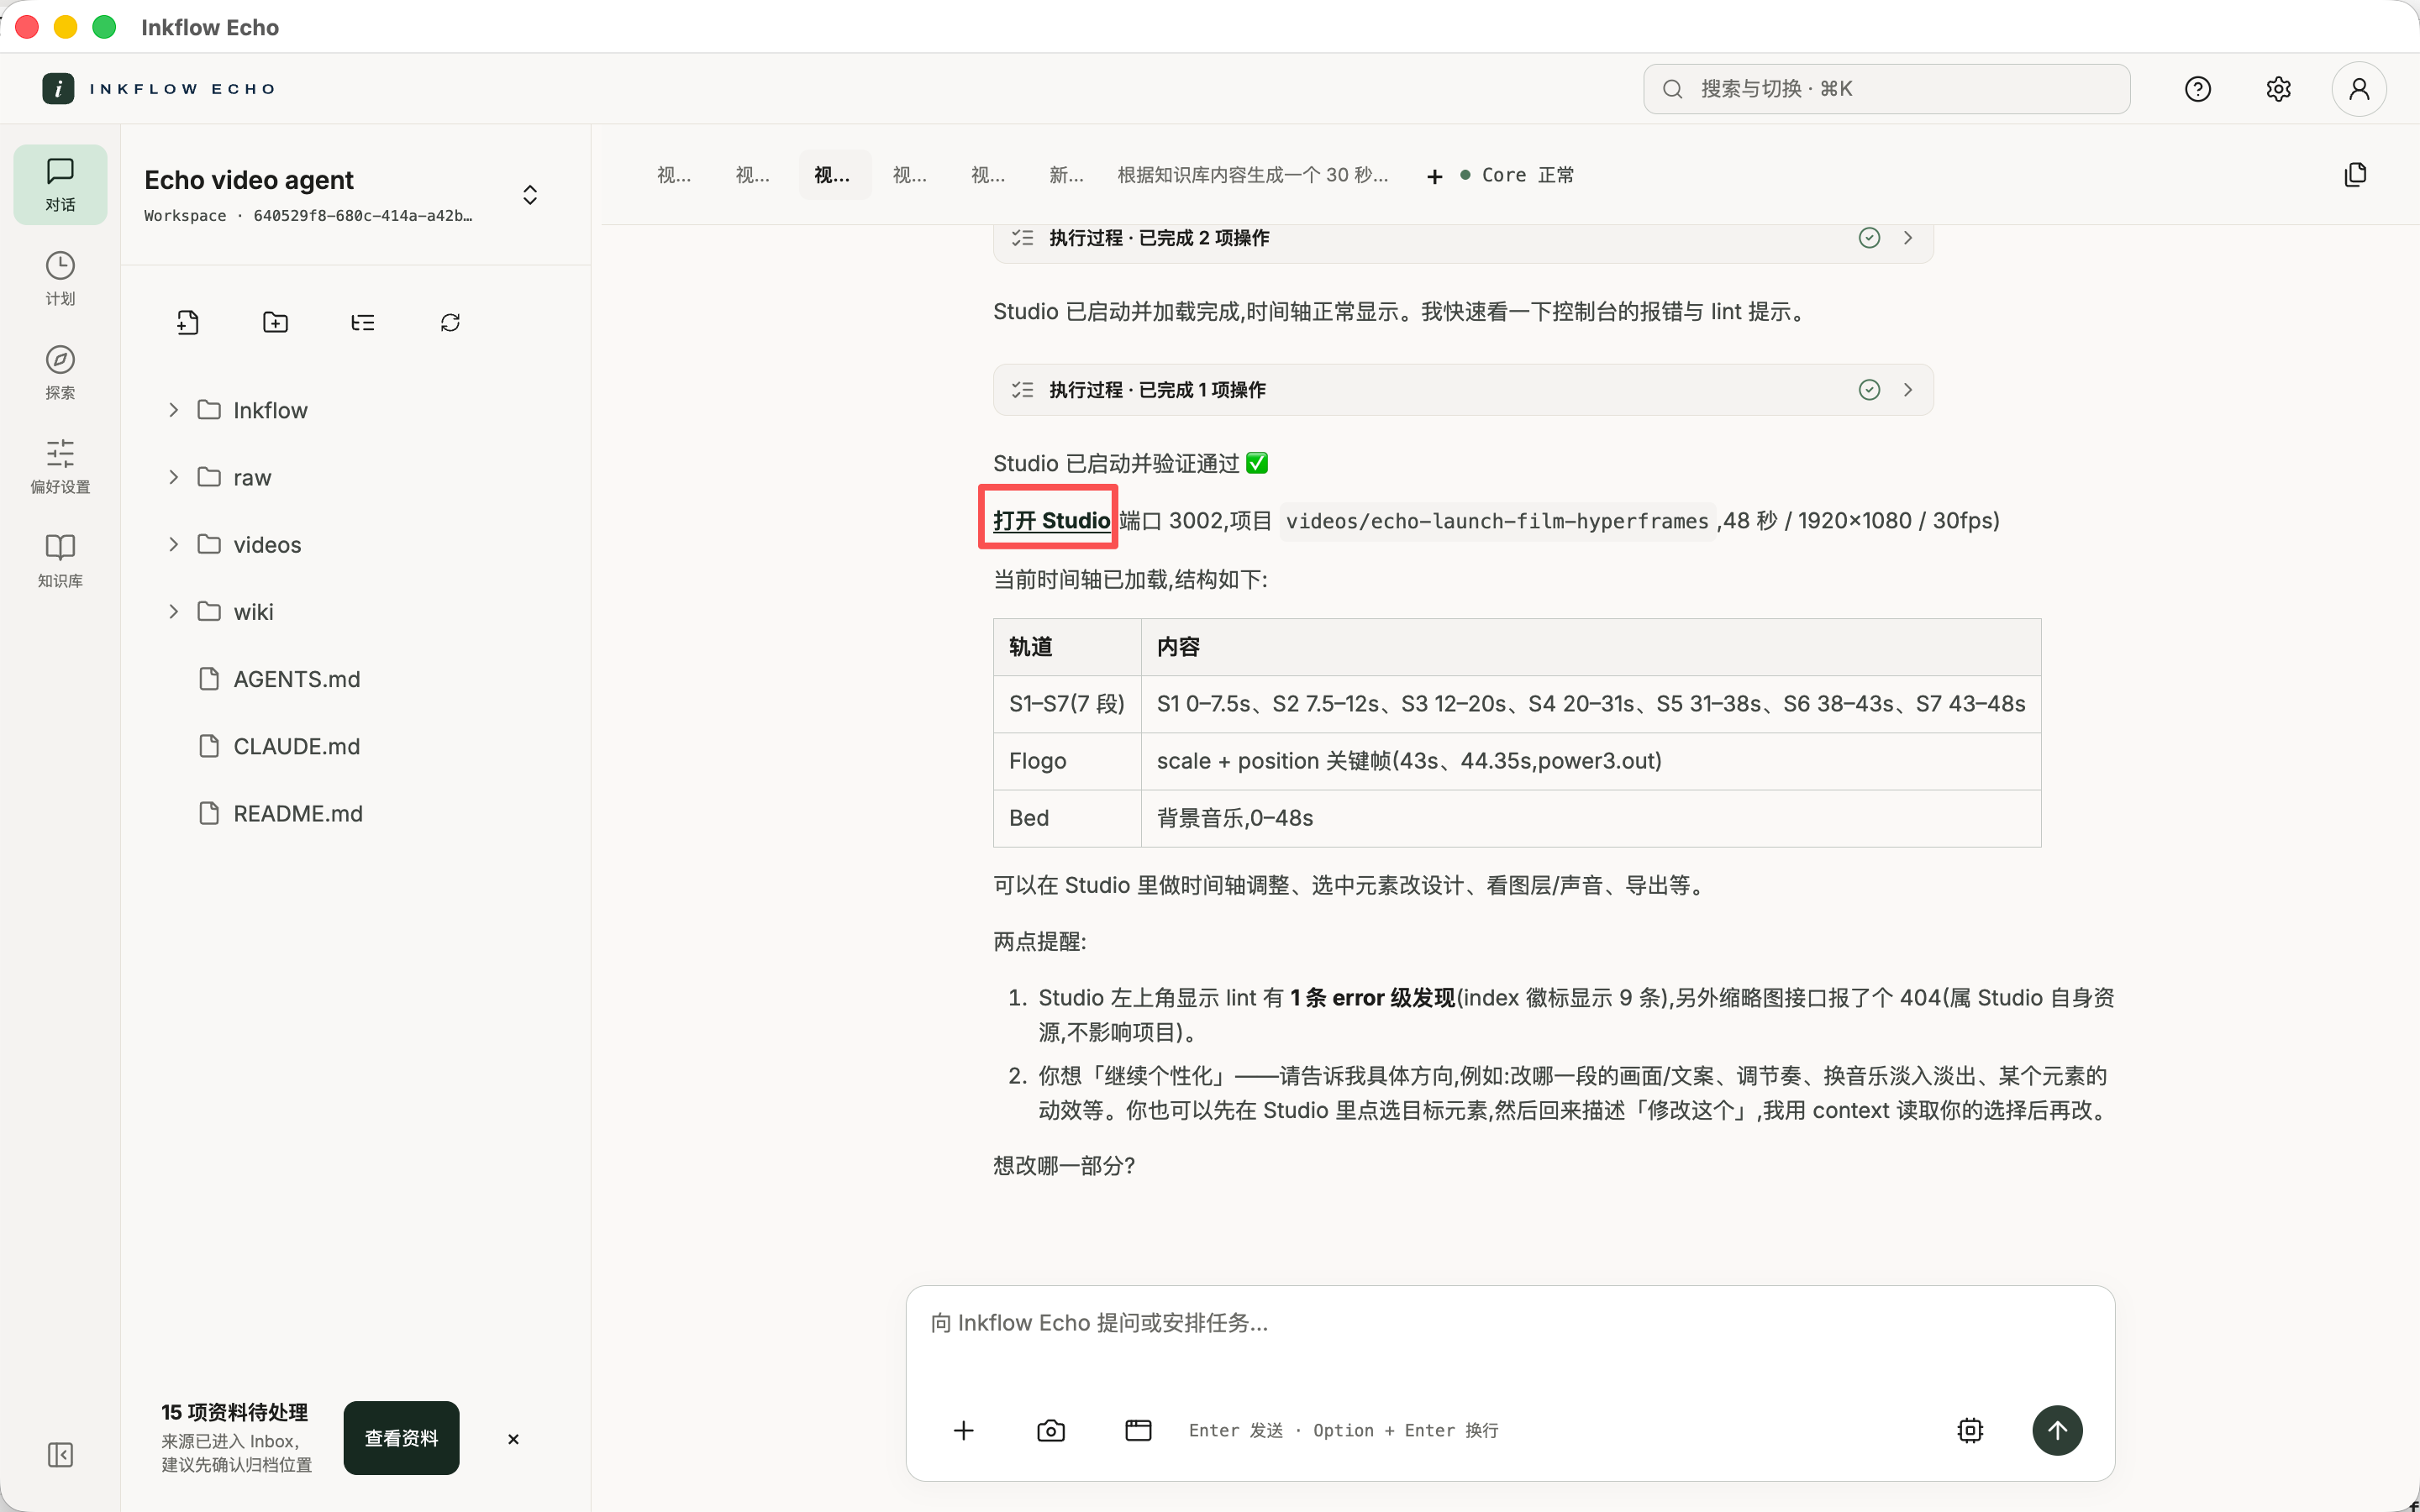Image resolution: width=2420 pixels, height=1512 pixels.
Task: Click the Inkflow Echo logo
Action: [x=159, y=89]
